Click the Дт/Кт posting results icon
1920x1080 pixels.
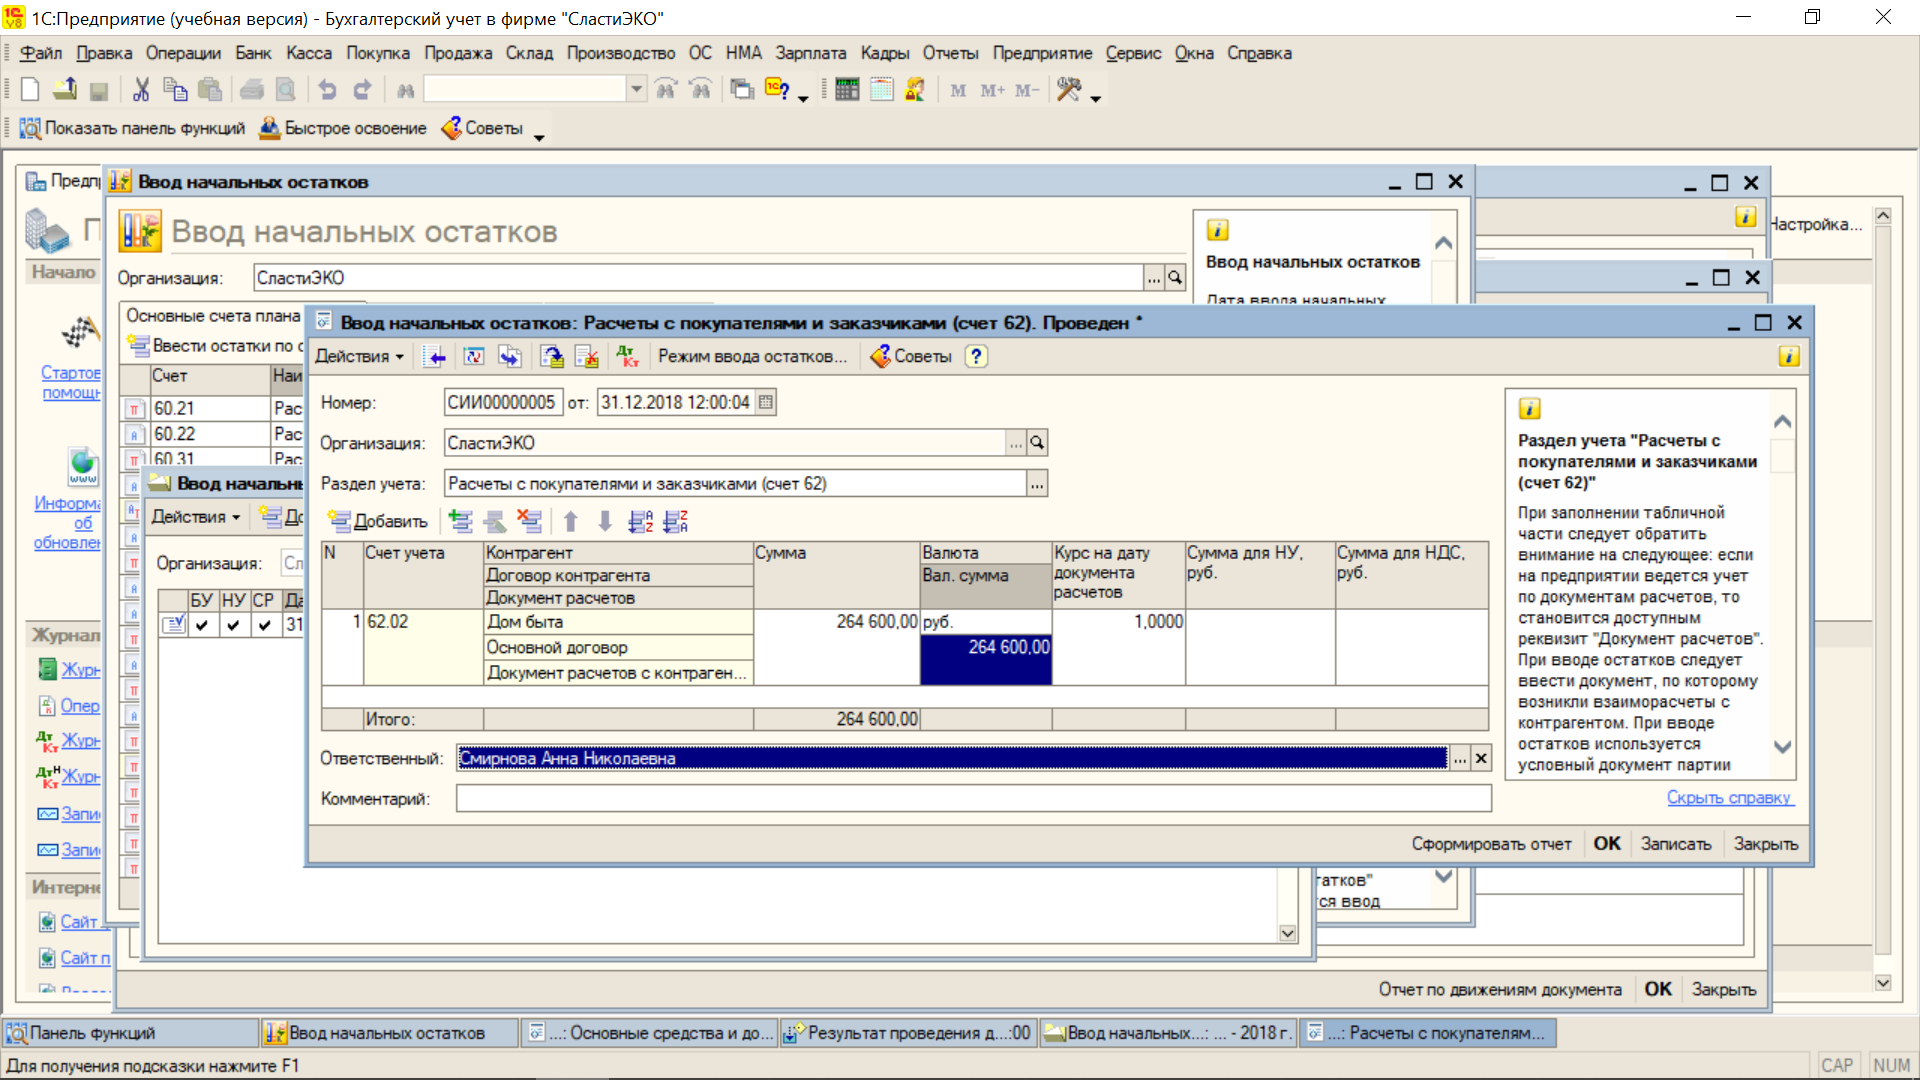627,356
